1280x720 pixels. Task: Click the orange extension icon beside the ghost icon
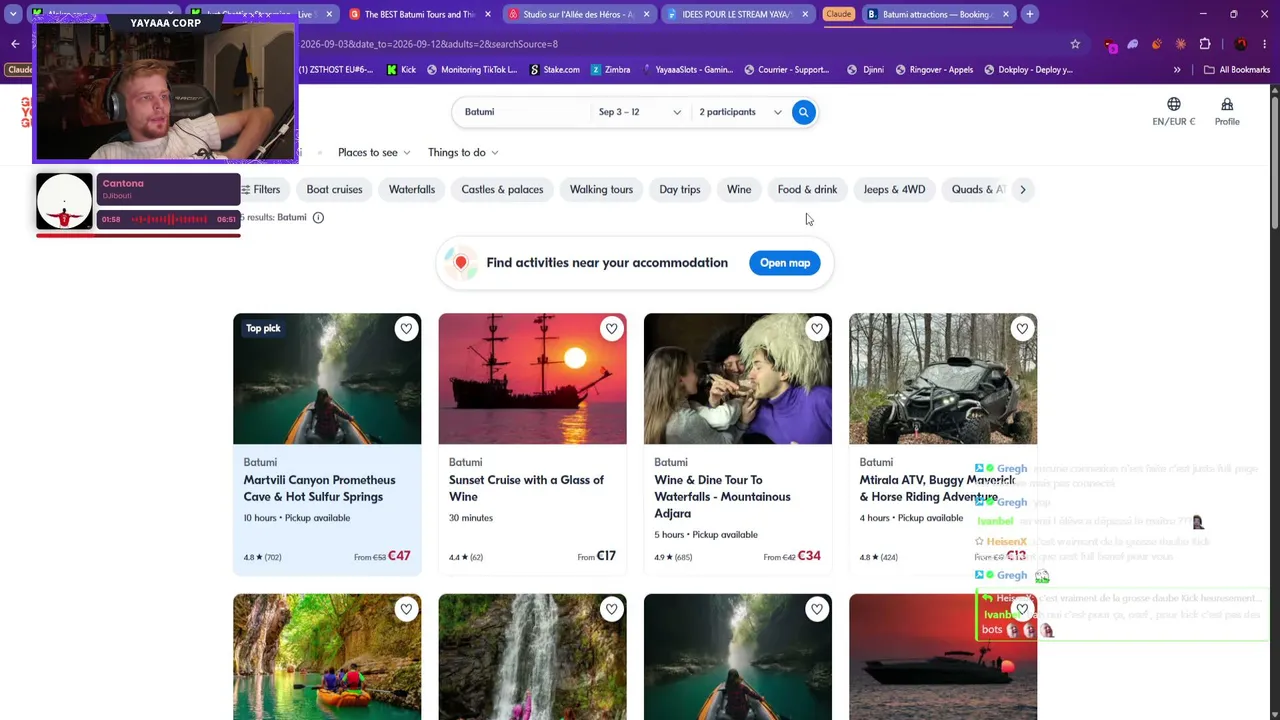(1157, 44)
